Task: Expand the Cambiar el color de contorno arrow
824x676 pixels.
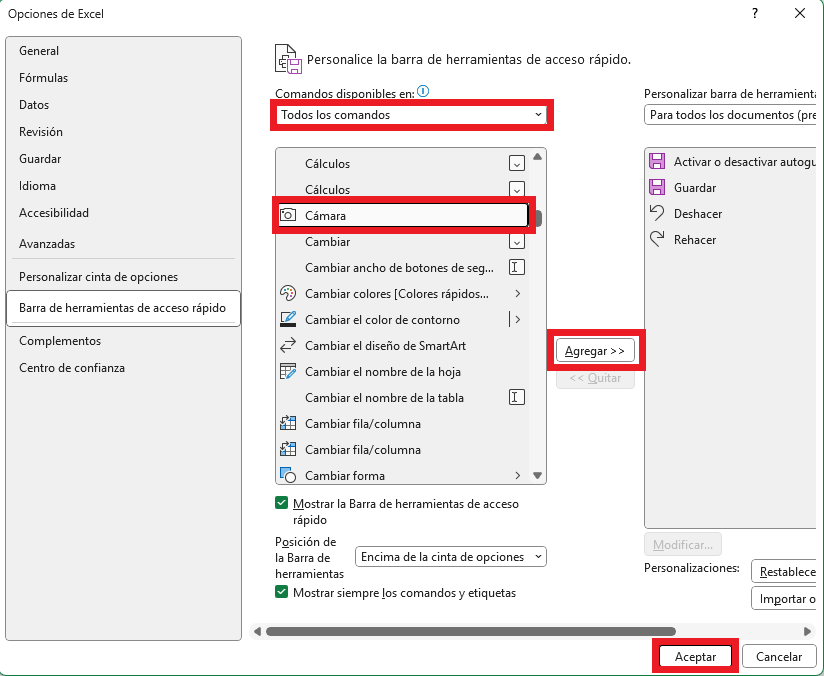Action: coord(518,319)
